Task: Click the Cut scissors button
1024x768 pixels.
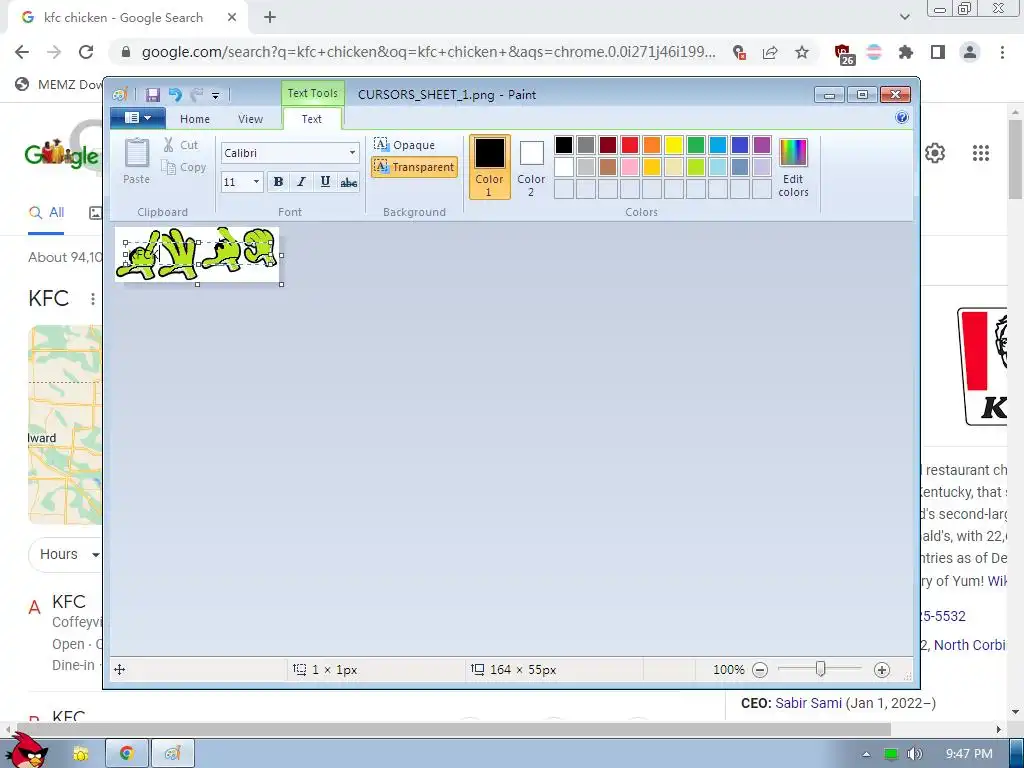Action: point(180,145)
